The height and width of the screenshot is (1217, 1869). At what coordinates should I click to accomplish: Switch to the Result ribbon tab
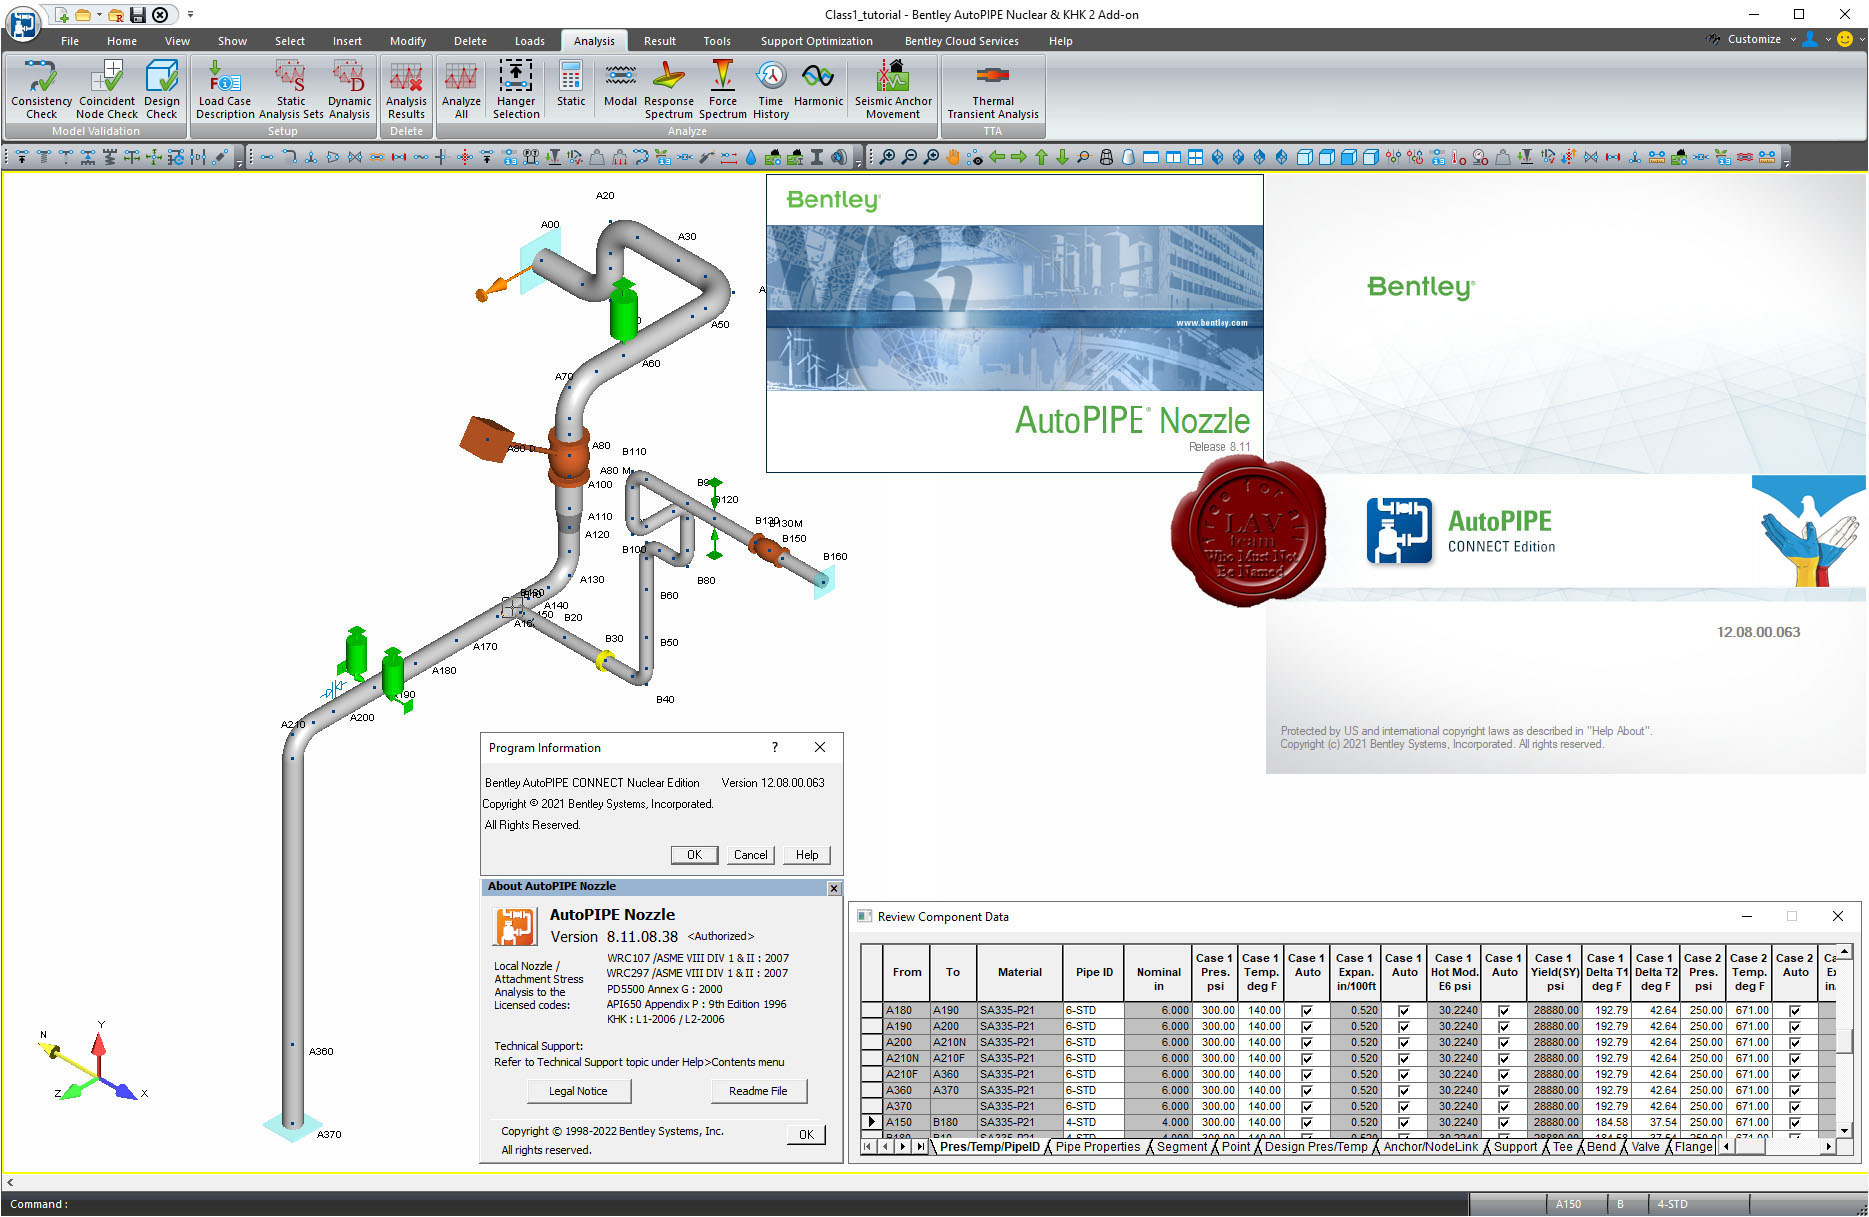pyautogui.click(x=659, y=41)
